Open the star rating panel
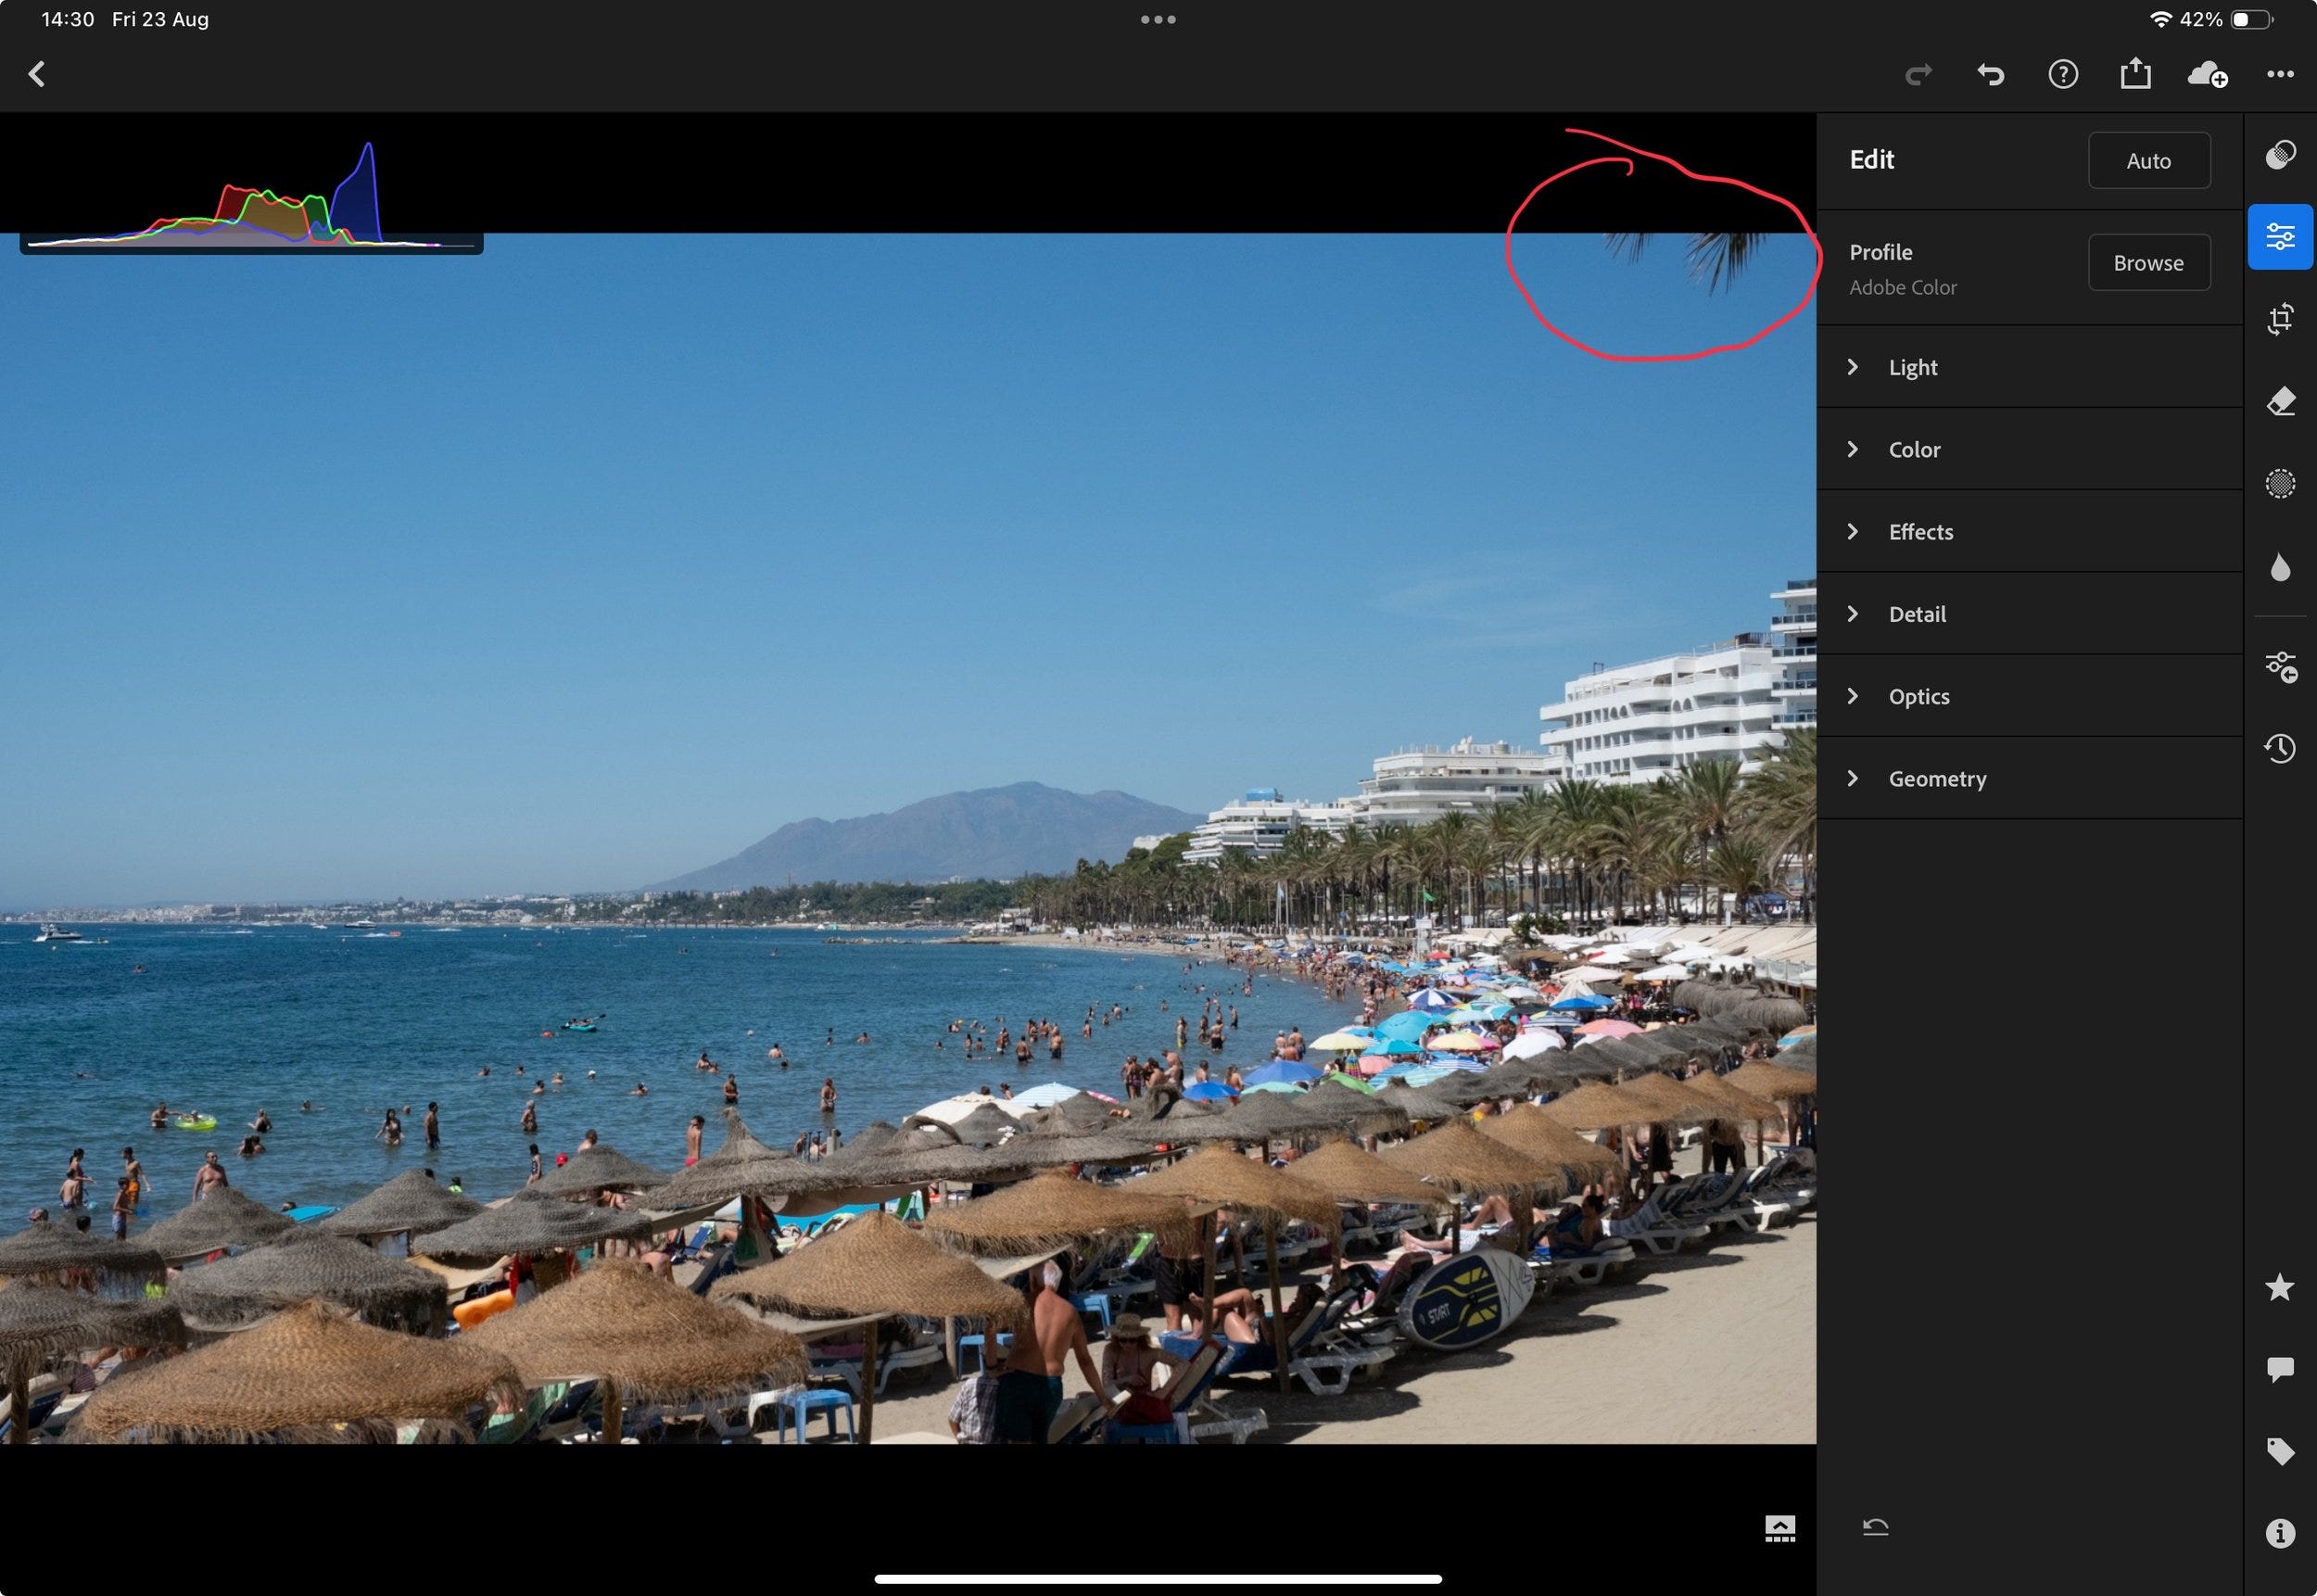 tap(2279, 1287)
